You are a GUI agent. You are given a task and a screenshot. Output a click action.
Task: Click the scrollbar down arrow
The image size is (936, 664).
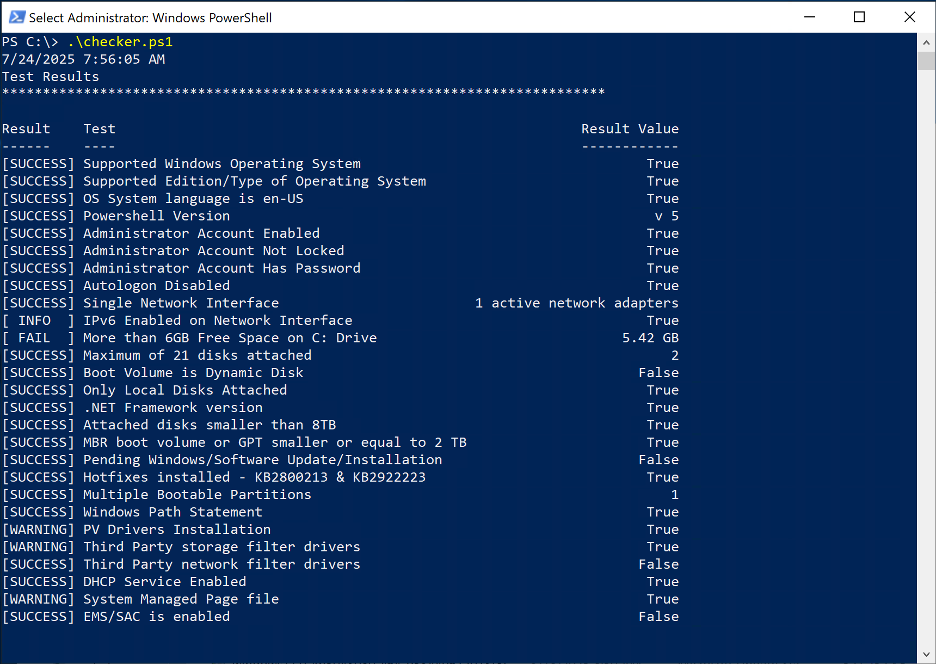click(926, 655)
